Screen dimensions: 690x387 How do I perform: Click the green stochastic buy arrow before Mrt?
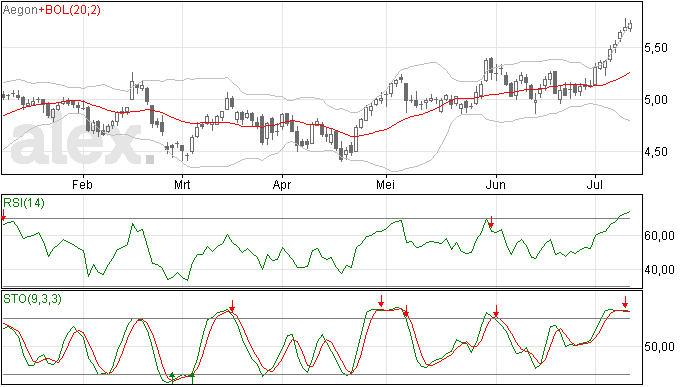click(x=172, y=378)
